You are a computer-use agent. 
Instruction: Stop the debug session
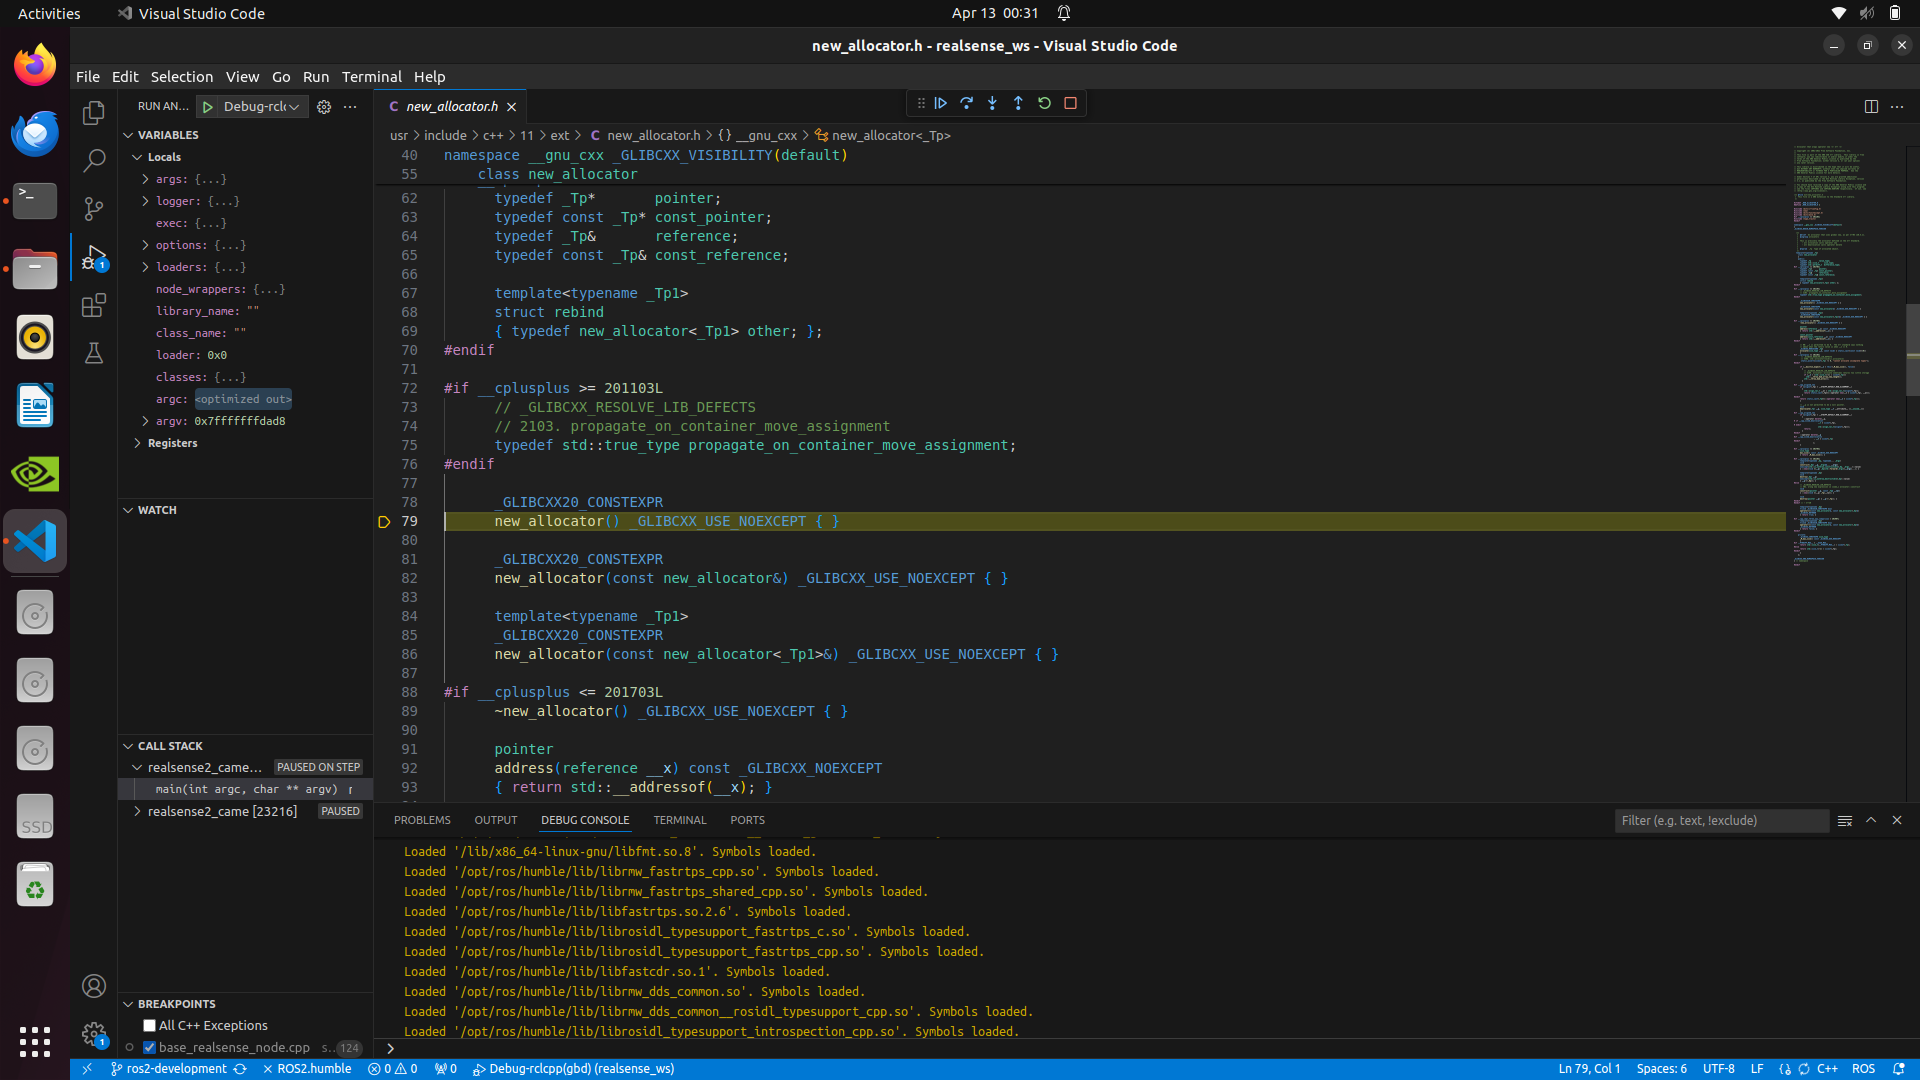click(1070, 103)
